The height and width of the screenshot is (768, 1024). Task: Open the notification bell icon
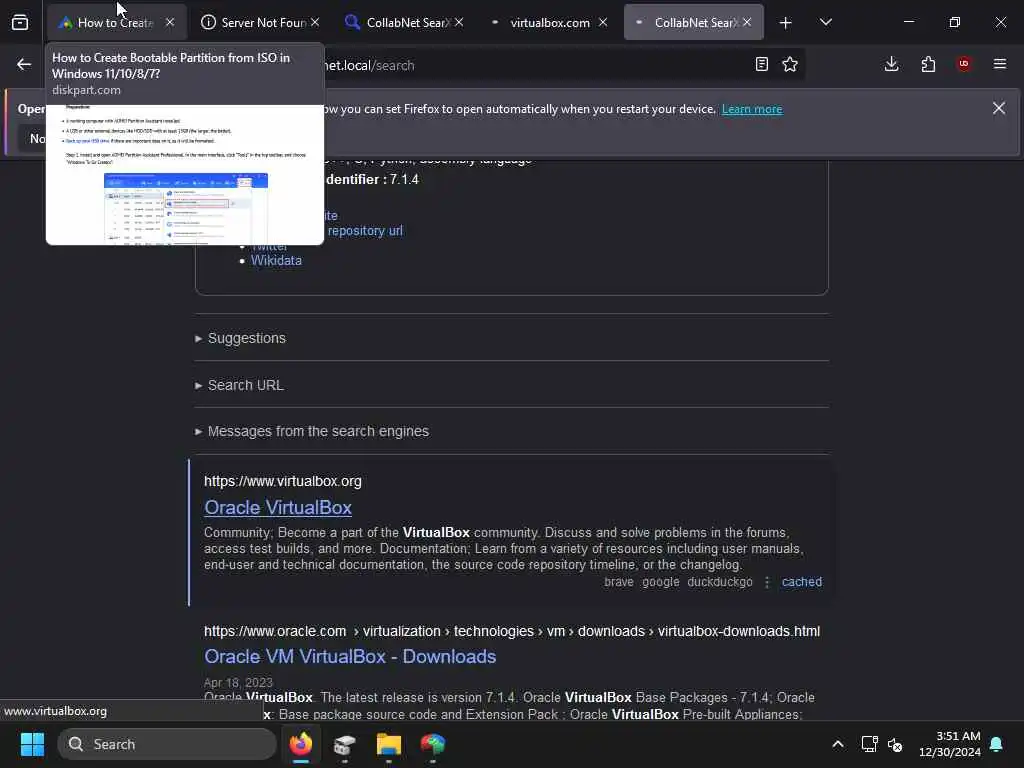coord(997,744)
